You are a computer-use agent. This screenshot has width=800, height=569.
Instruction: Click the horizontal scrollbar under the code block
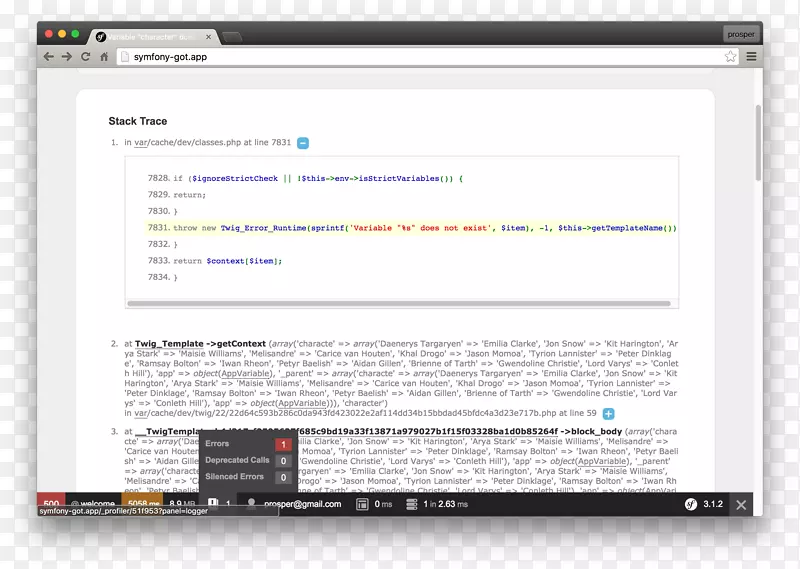(399, 304)
